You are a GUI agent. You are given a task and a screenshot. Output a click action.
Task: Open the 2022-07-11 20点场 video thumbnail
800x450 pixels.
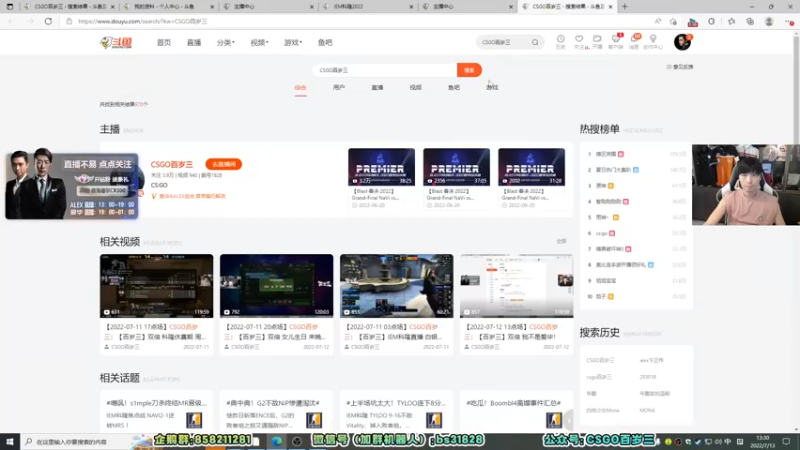tap(277, 286)
